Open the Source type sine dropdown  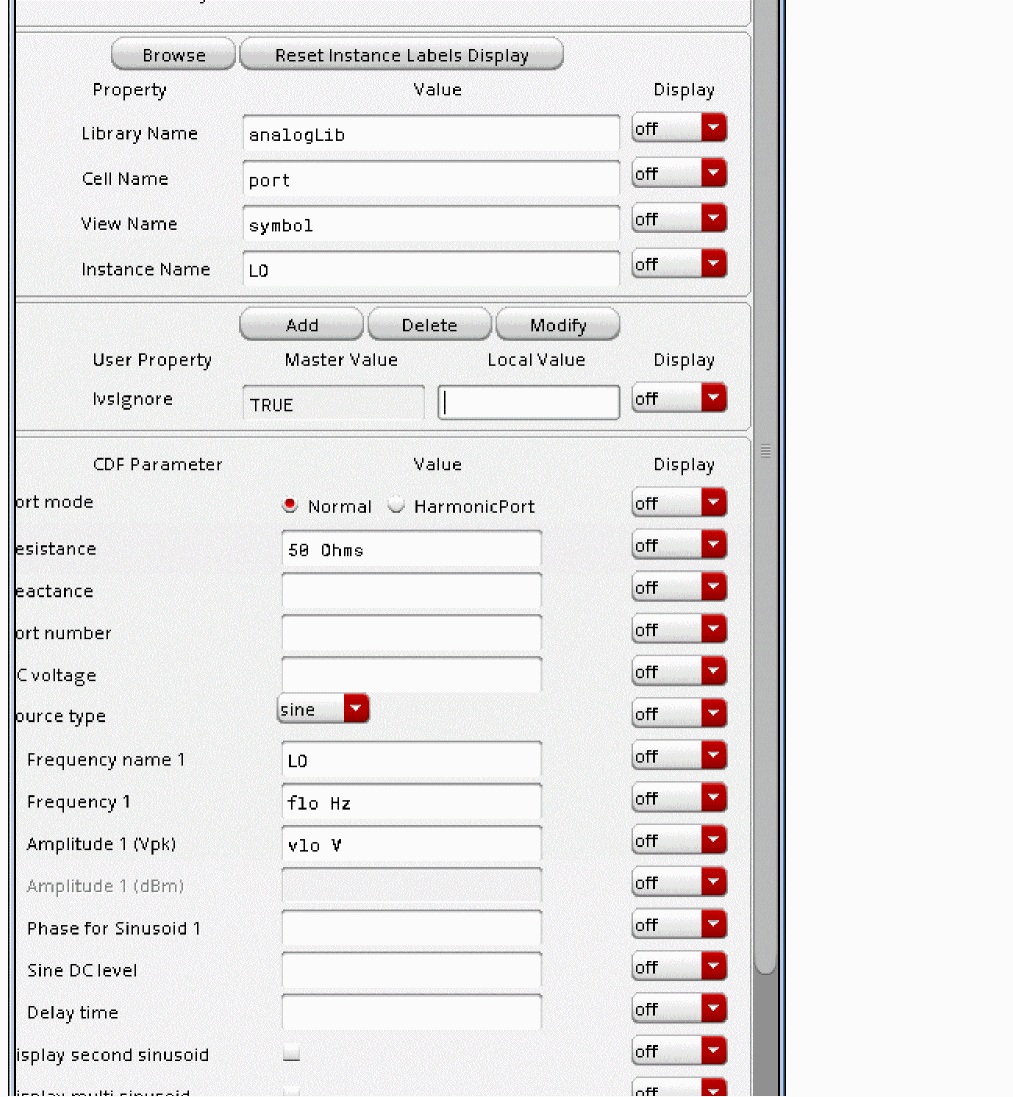click(x=323, y=709)
